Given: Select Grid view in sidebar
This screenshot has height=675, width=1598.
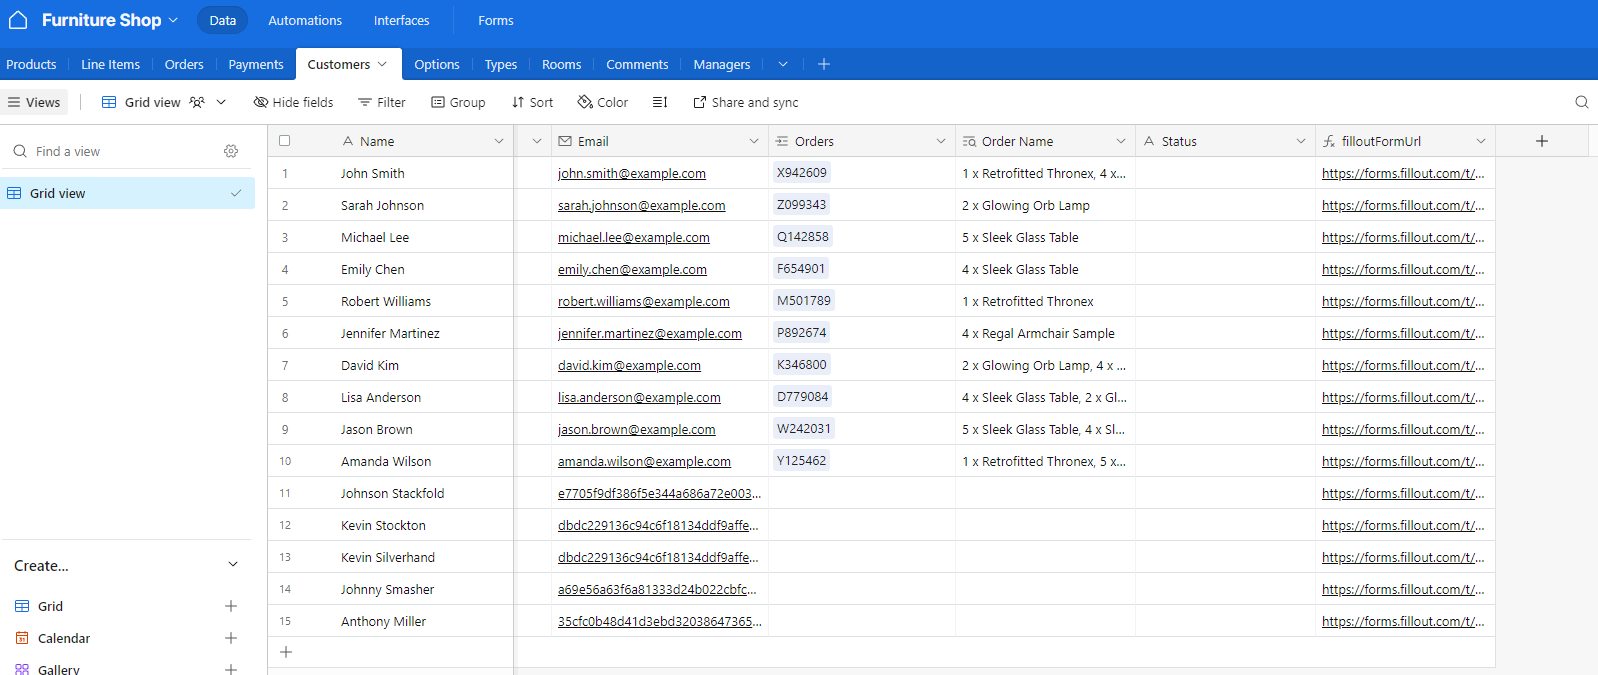Looking at the screenshot, I should click(x=128, y=193).
